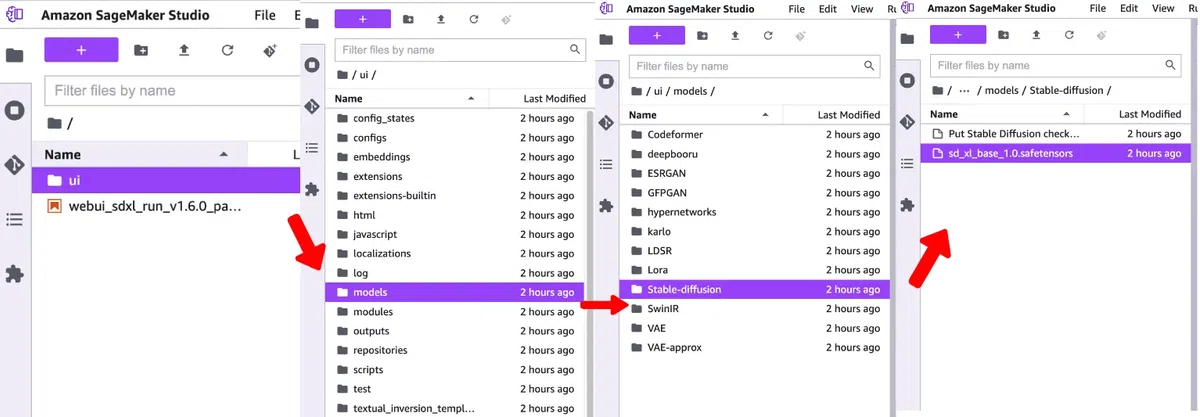1200x417 pixels.
Task: Click the new launcher plus button in root panel
Action: click(81, 50)
